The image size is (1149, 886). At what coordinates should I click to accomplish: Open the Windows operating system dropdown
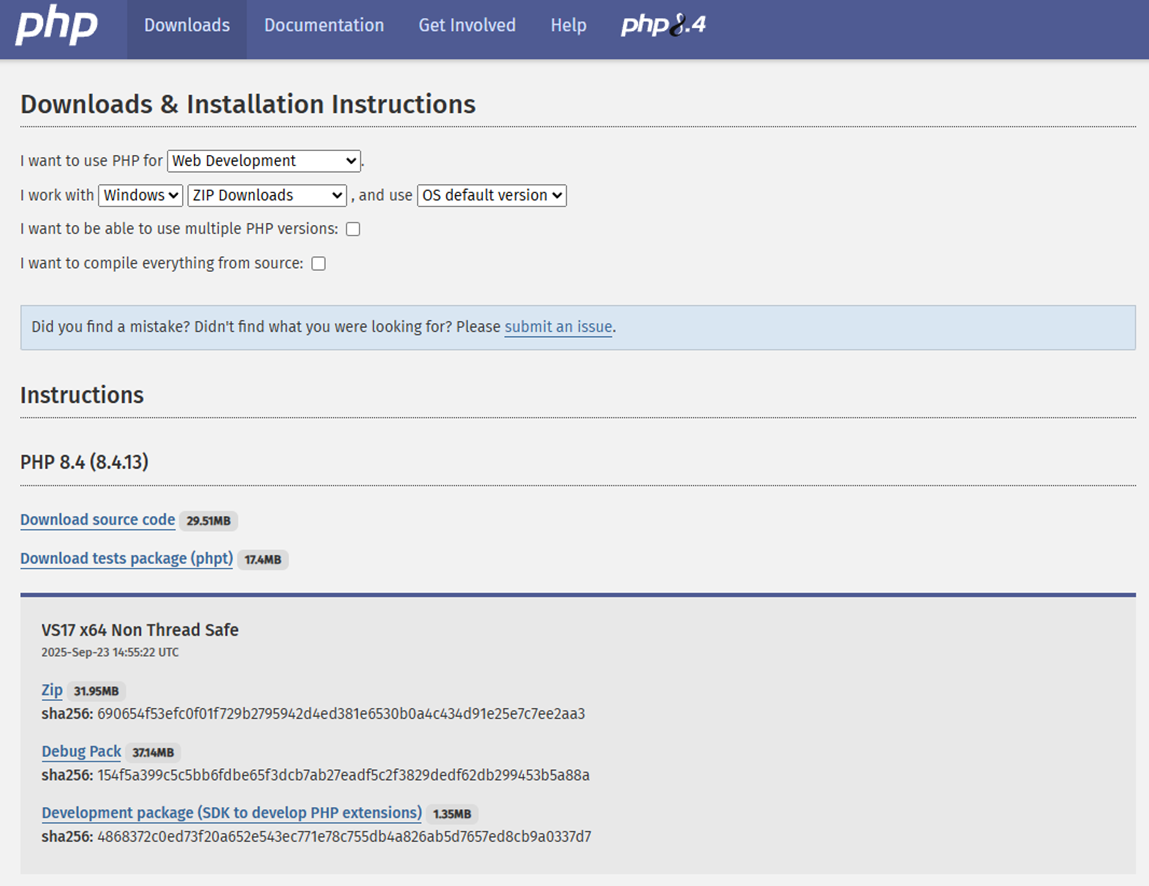(141, 196)
